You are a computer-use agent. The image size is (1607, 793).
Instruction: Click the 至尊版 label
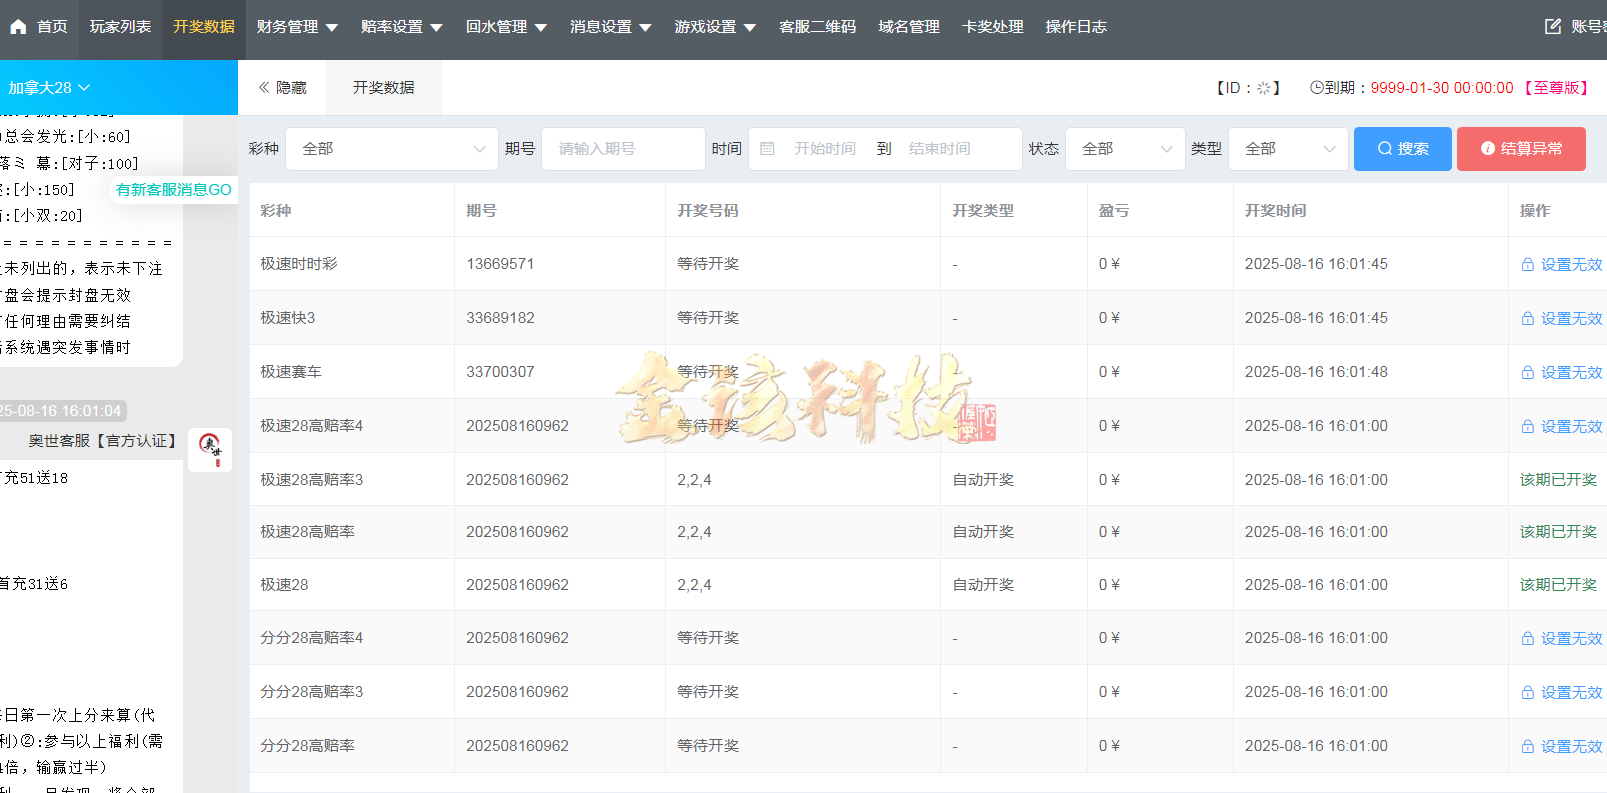click(1556, 88)
